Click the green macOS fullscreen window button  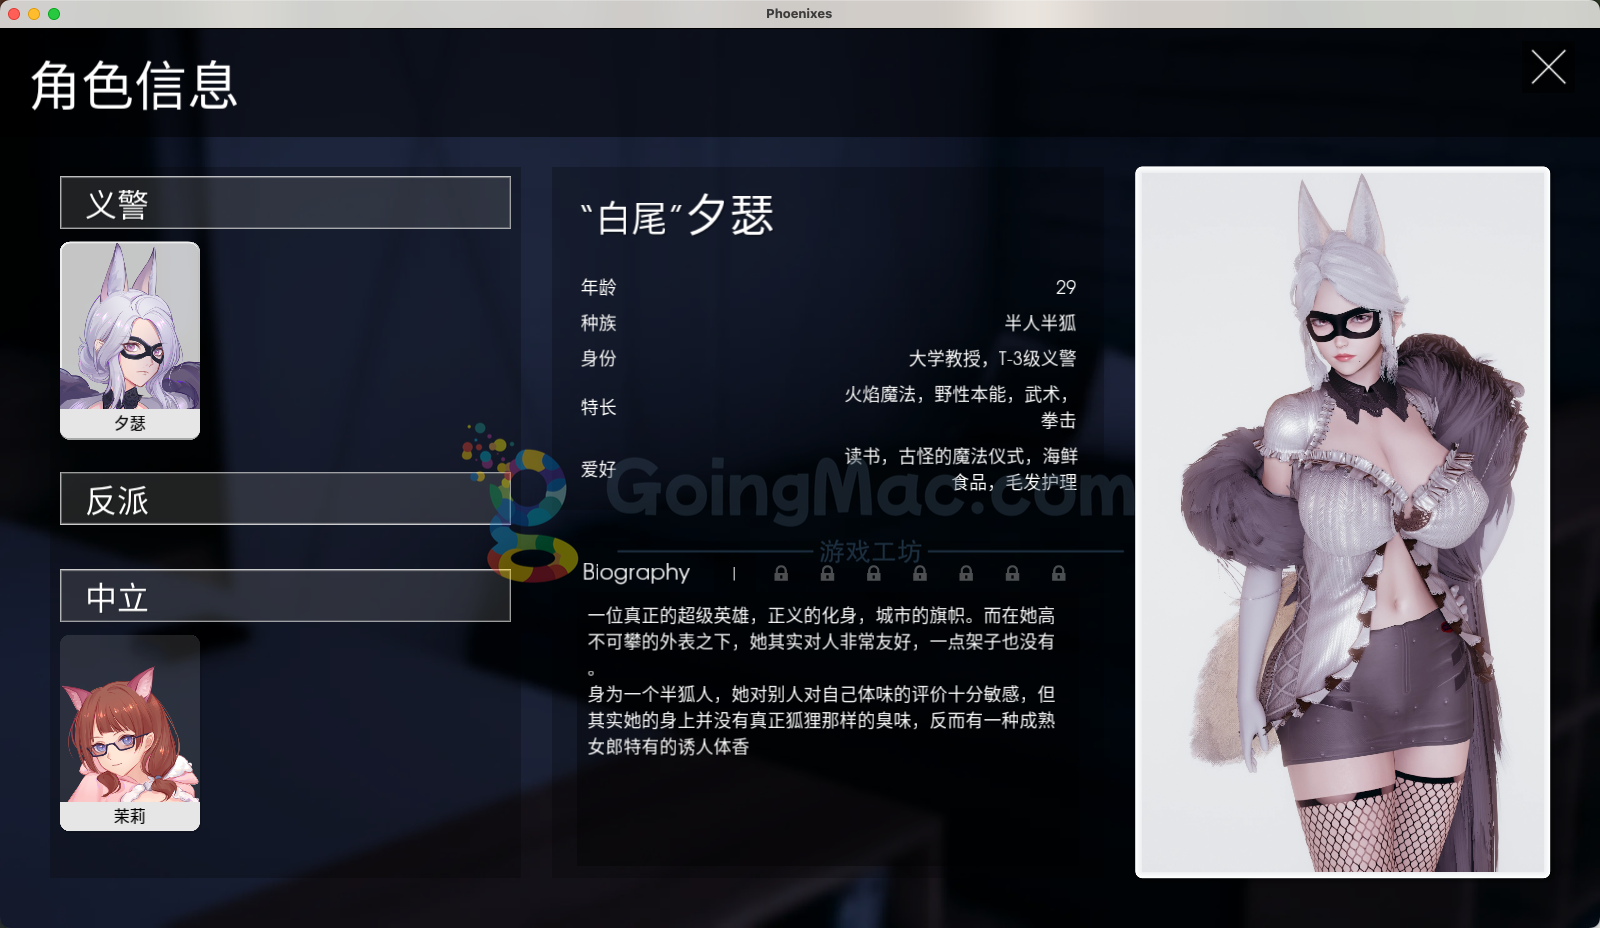54,14
